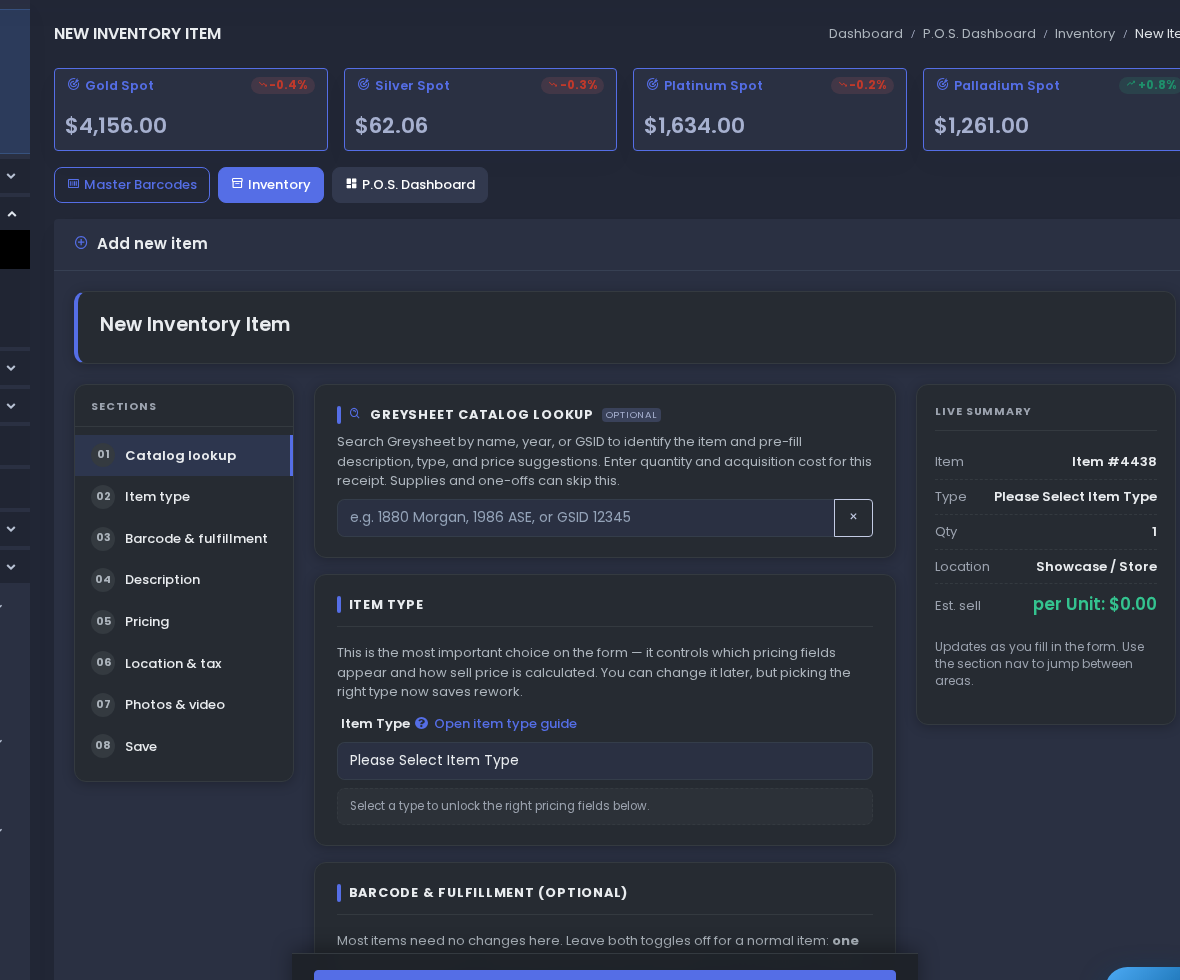Click the Showcase / Store location value
Screen dimensions: 1180x980
click(x=1096, y=567)
